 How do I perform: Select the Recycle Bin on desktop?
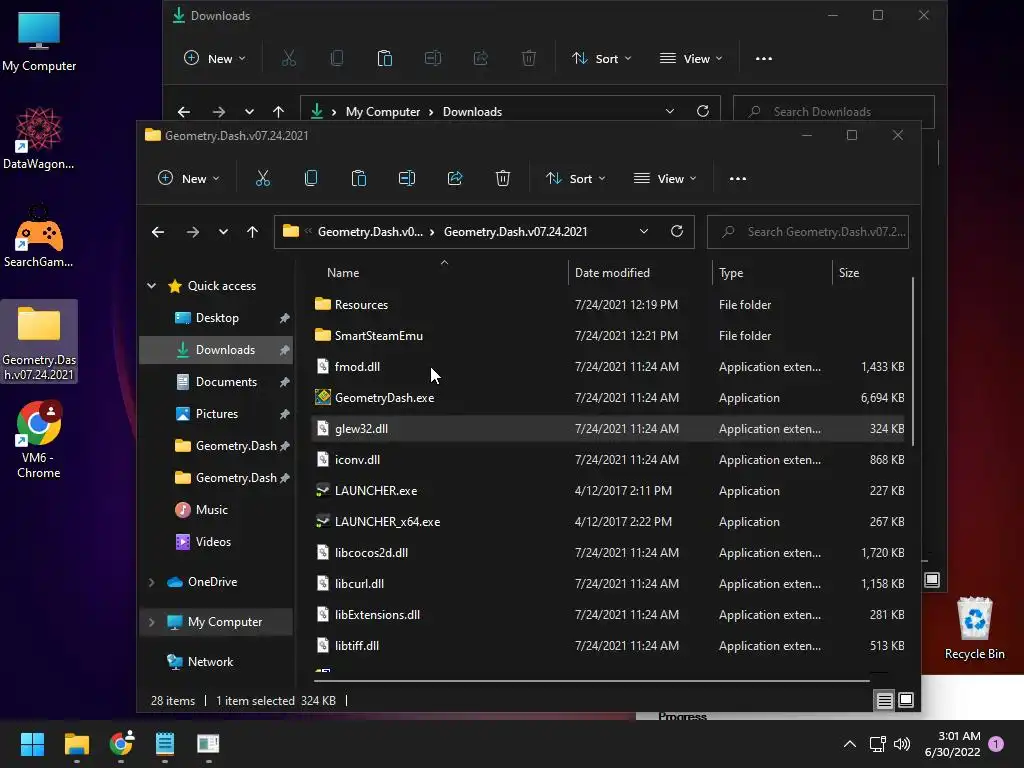(974, 628)
